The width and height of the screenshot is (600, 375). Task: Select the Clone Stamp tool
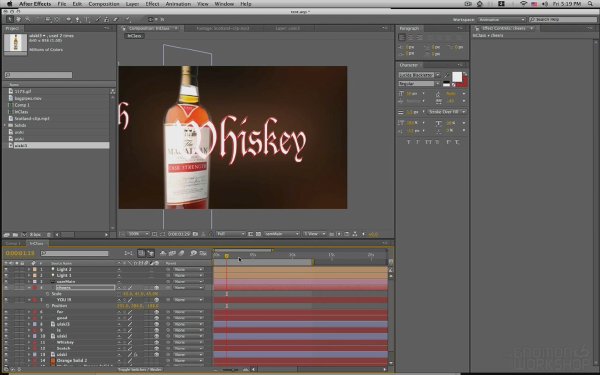click(x=106, y=19)
